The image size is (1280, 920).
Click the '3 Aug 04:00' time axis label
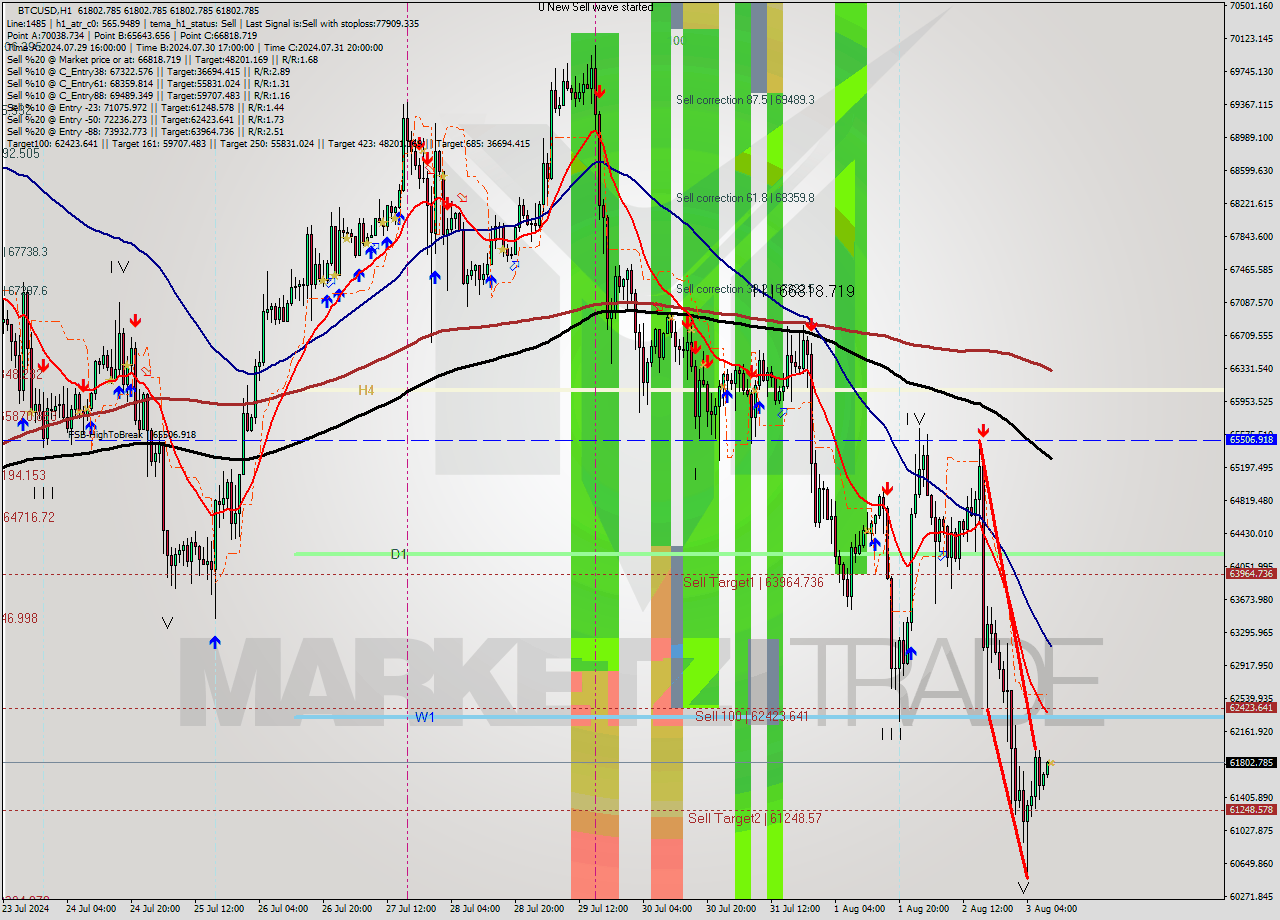click(x=1052, y=909)
